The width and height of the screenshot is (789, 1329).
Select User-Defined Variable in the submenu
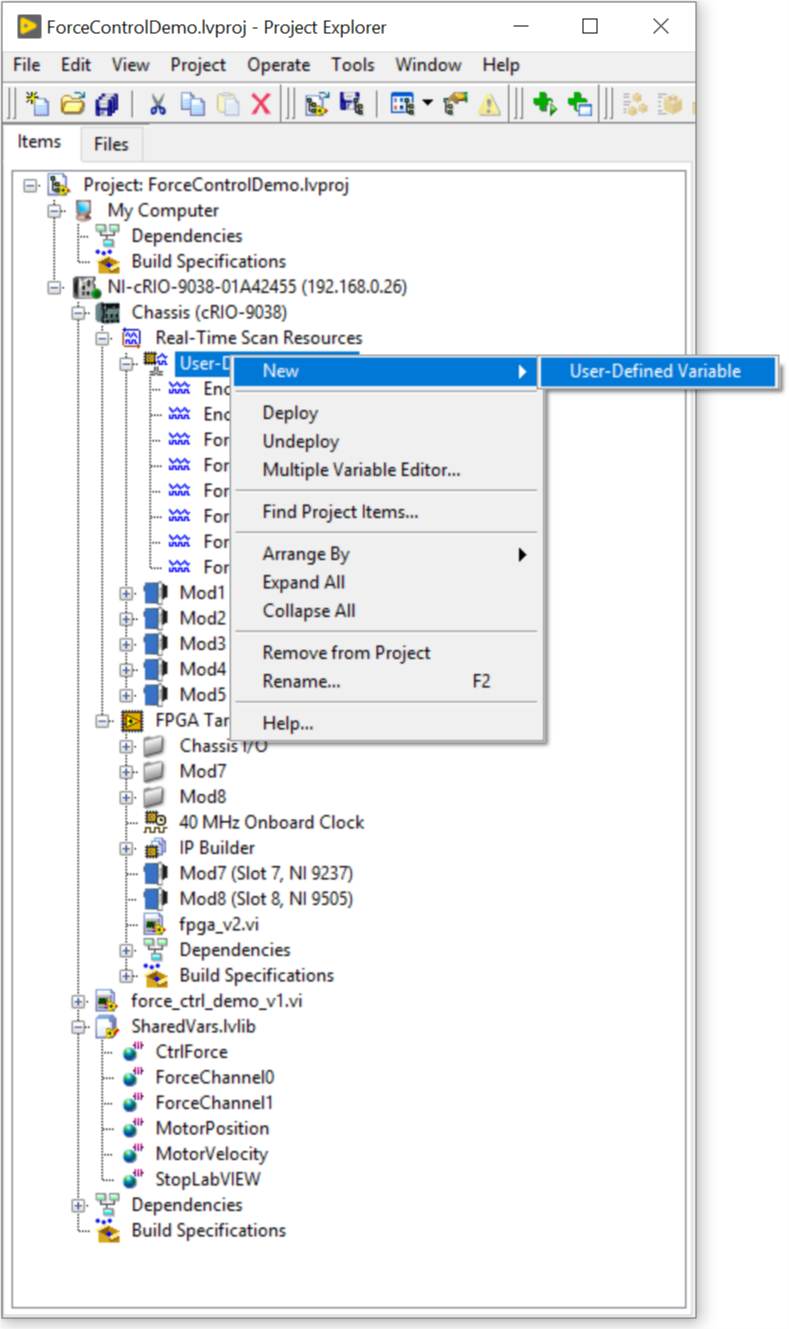point(656,371)
